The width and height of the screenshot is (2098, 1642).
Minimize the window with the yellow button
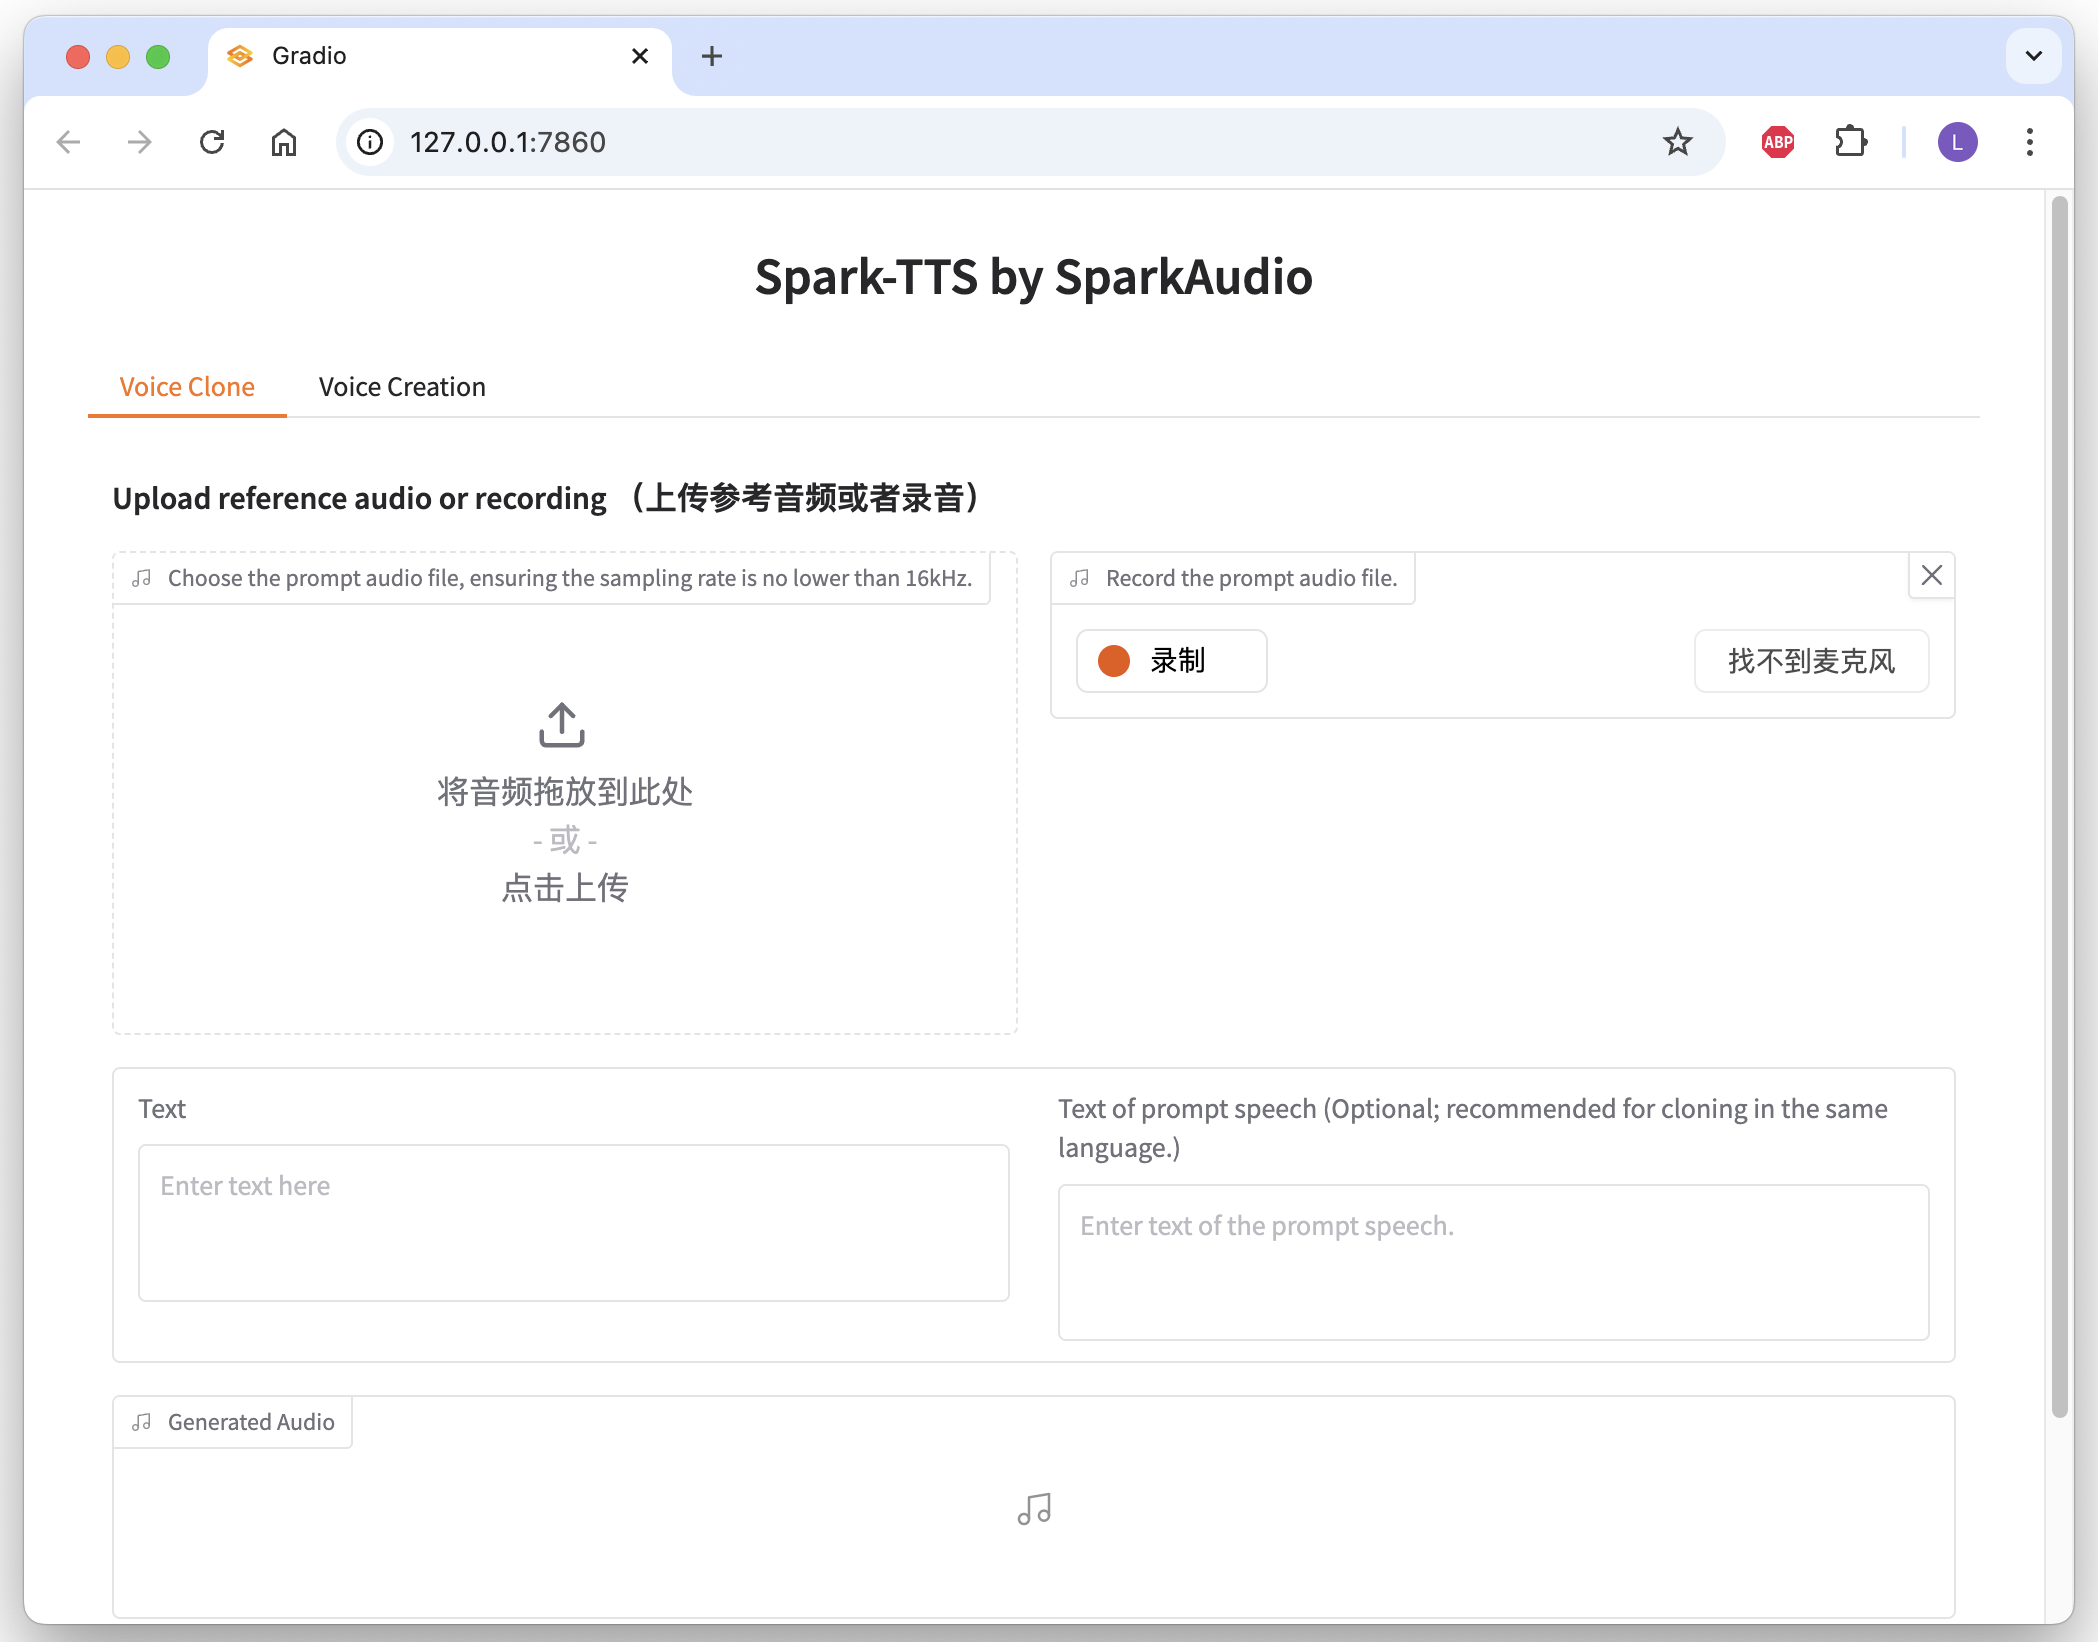coord(118,57)
